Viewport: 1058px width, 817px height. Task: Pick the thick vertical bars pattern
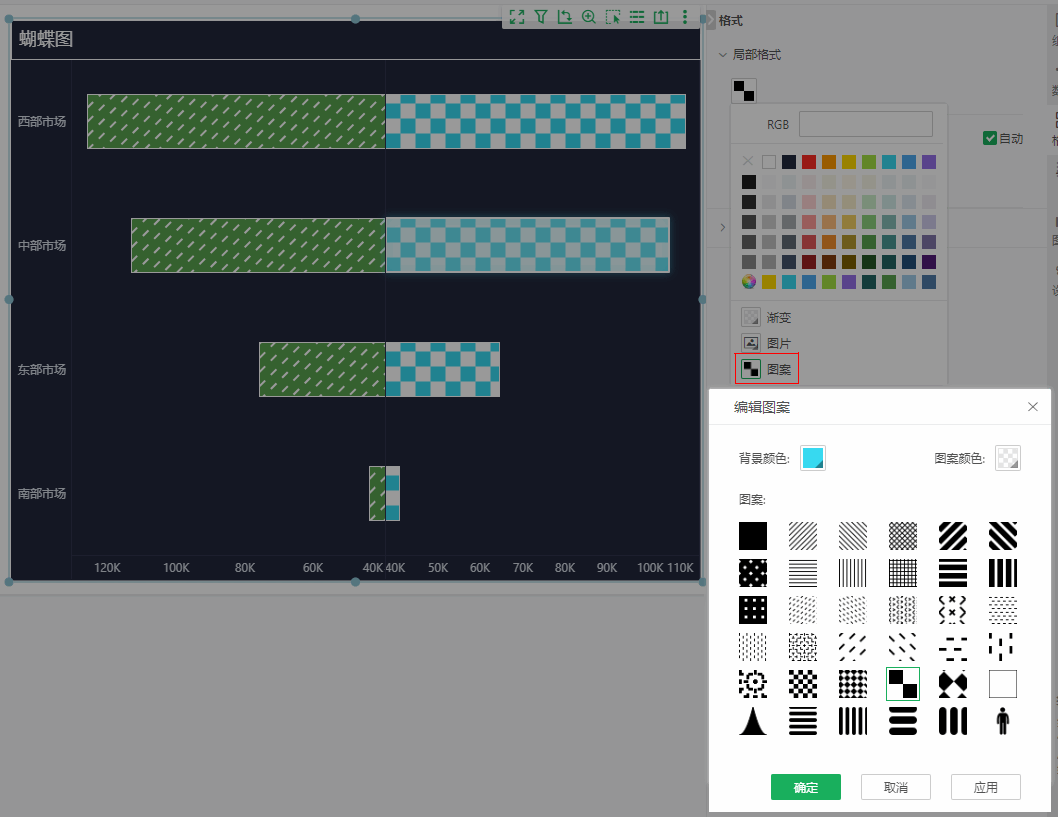coord(1003,573)
